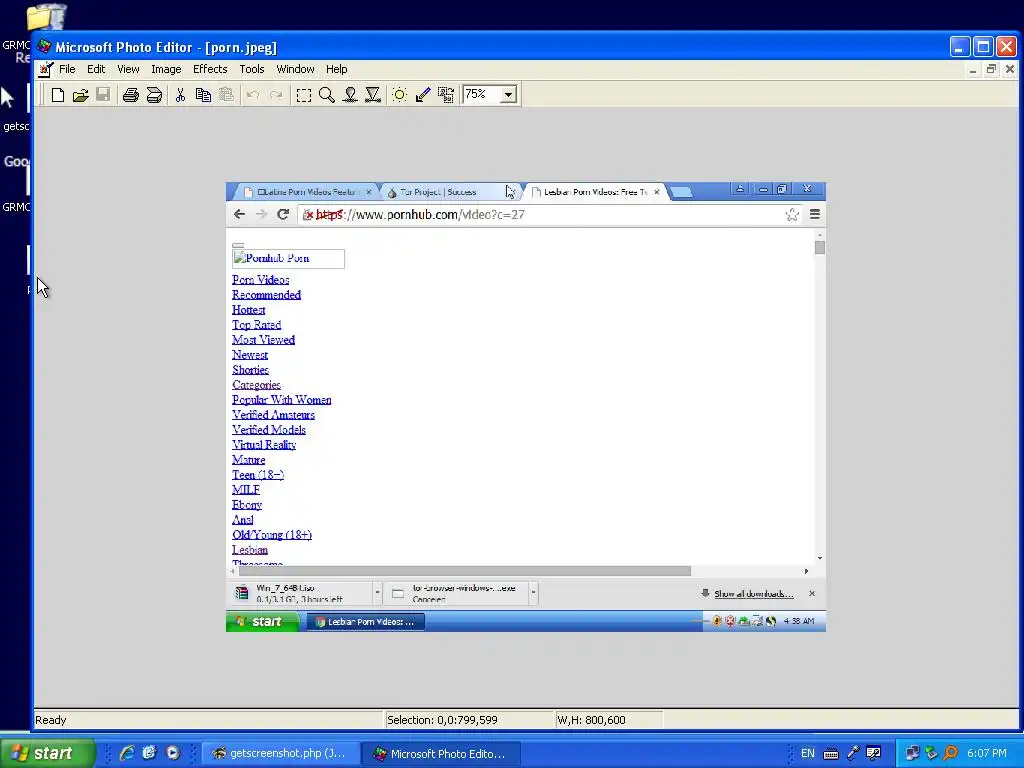
Task: Open the Tools menu
Action: click(x=251, y=69)
